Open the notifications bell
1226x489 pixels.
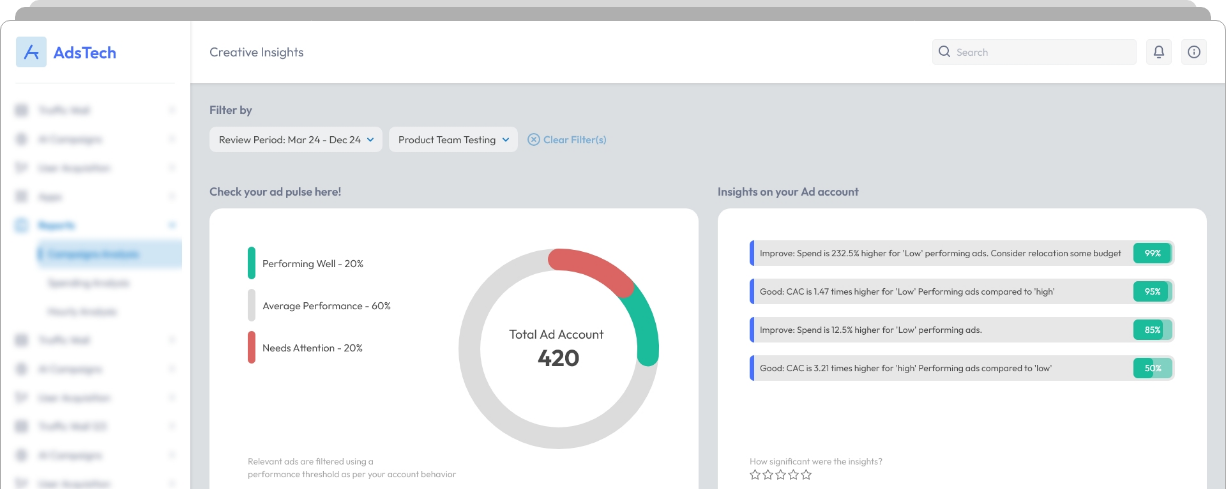point(1159,52)
